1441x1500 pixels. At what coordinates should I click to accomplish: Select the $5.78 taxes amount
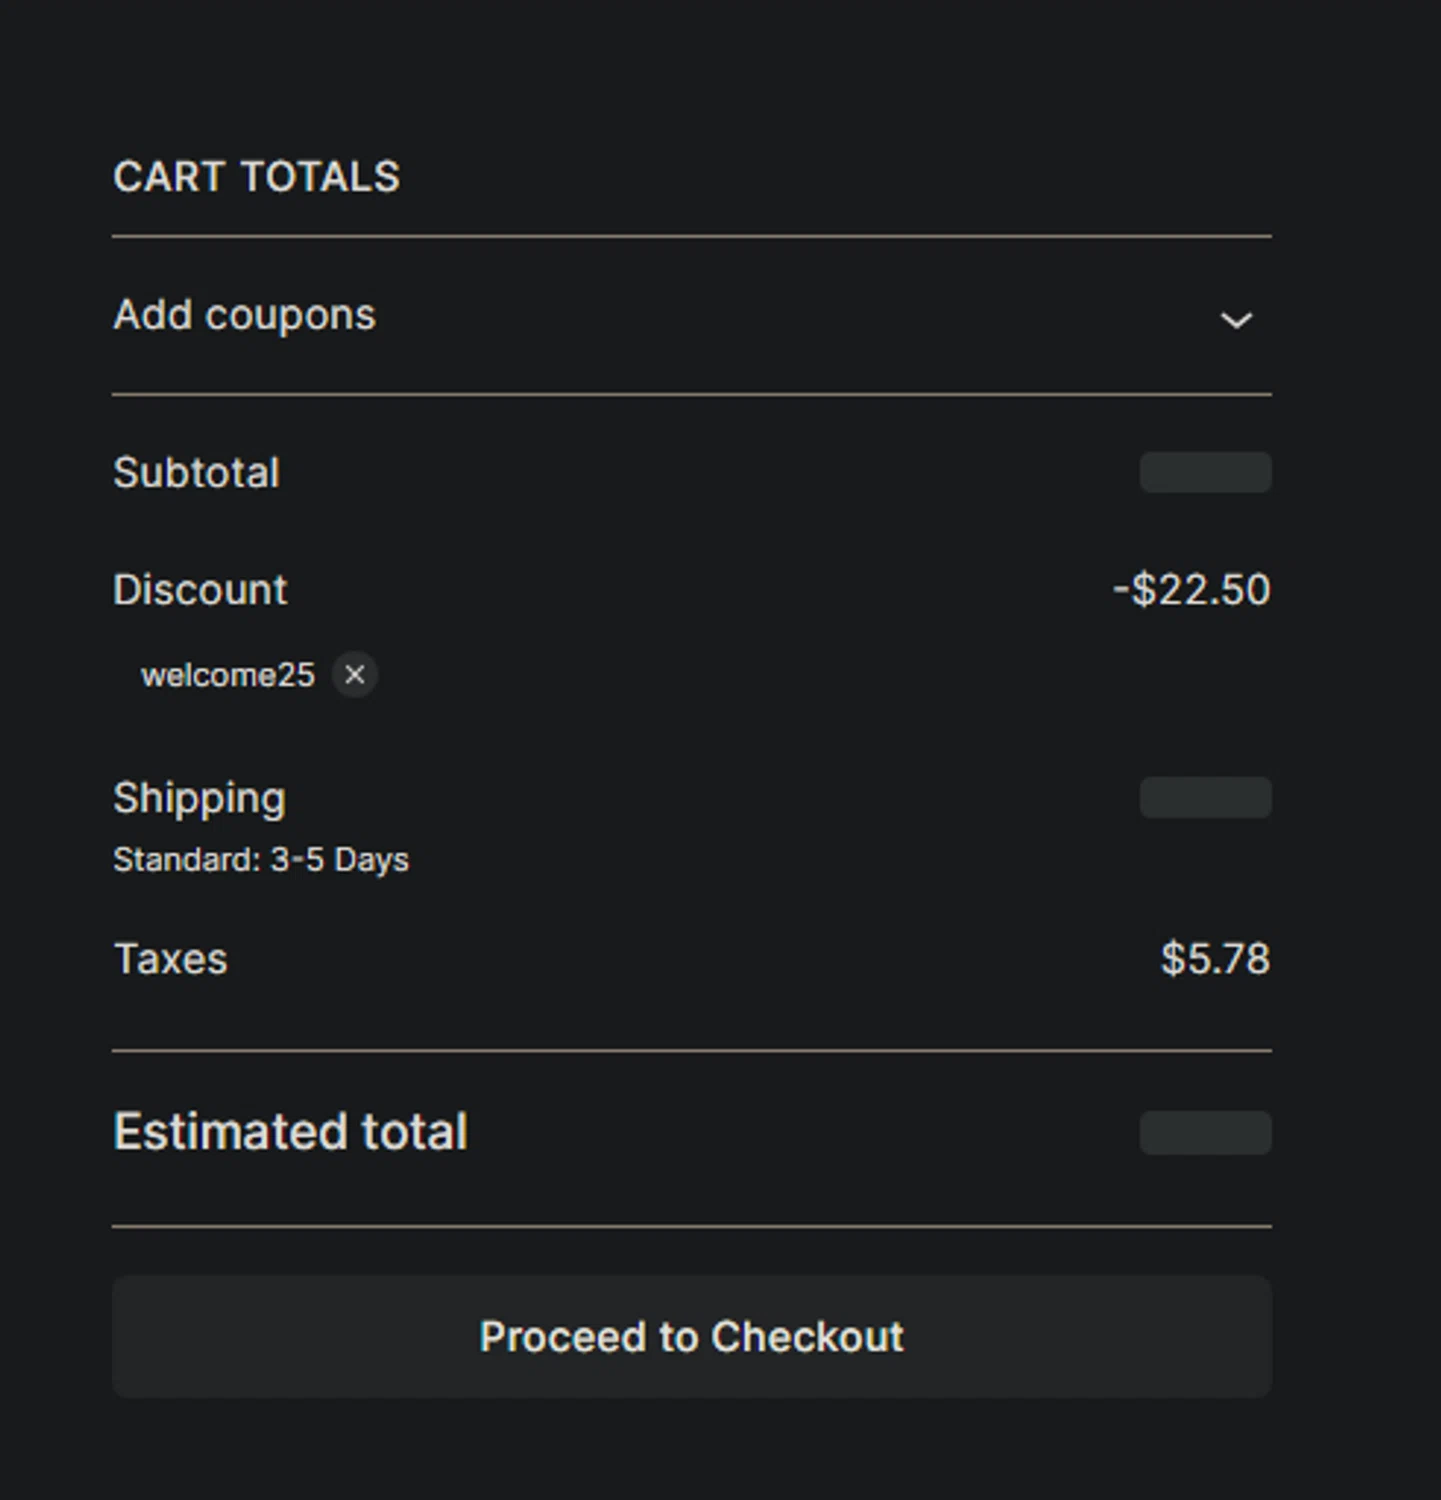(1216, 959)
